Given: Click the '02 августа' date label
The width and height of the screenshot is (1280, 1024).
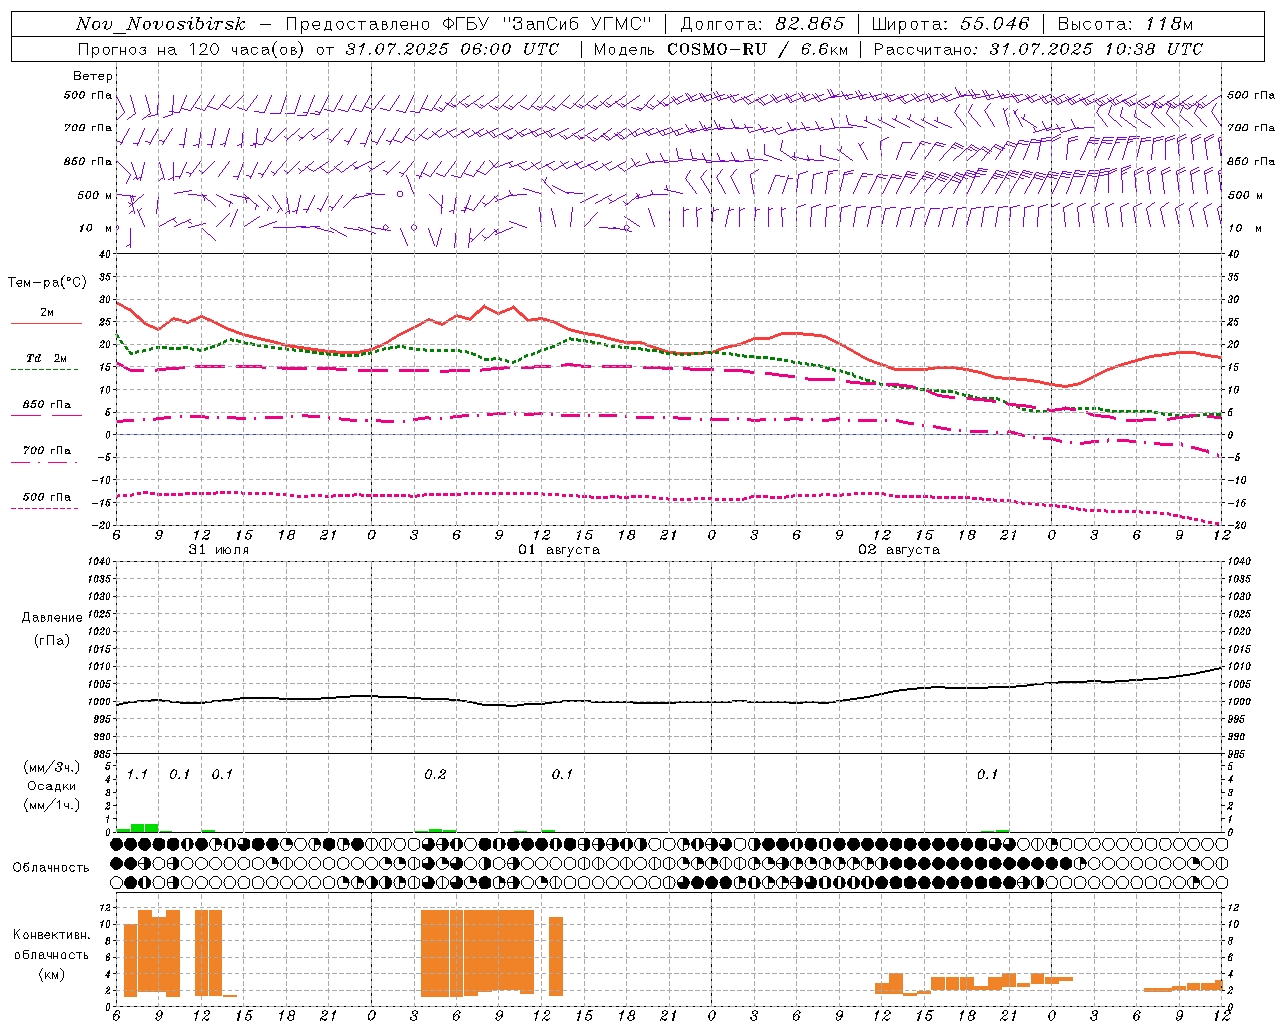Looking at the screenshot, I should [898, 550].
